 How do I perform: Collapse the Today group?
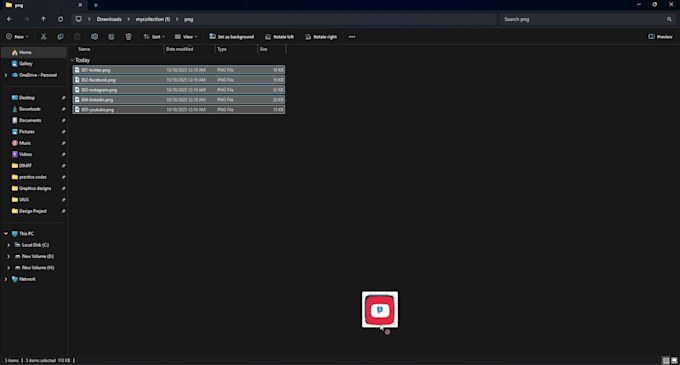click(x=72, y=60)
